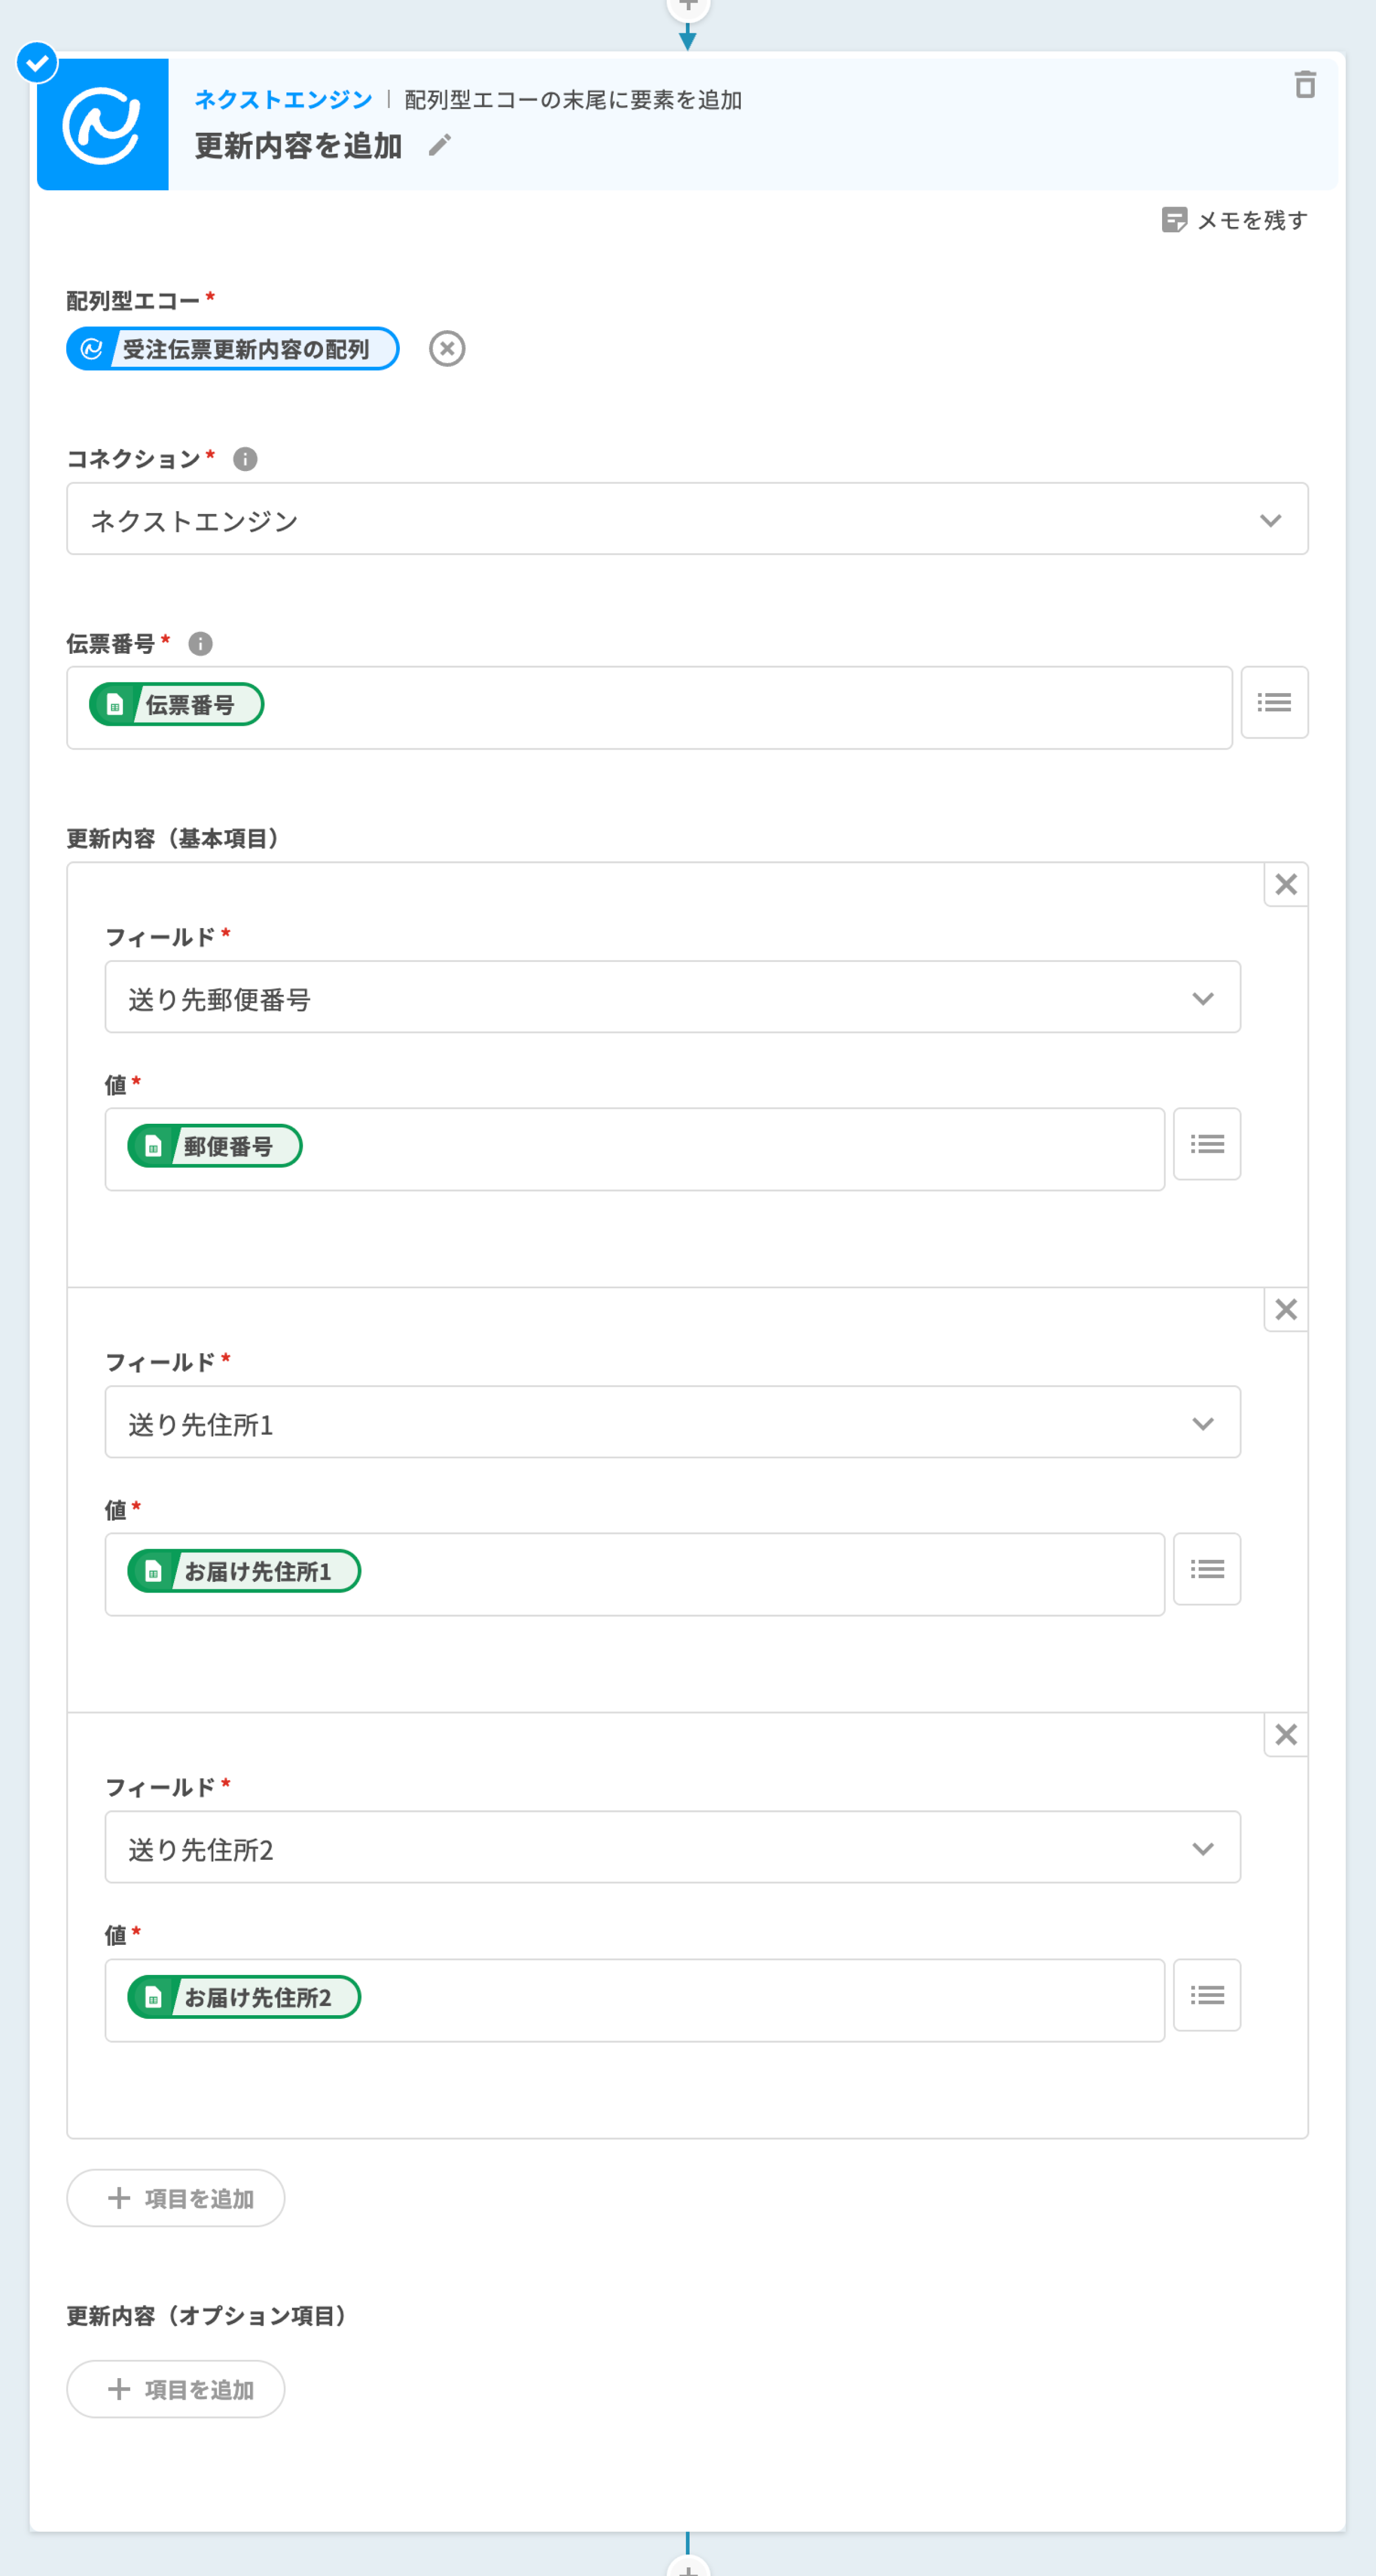Remove the 送り先住所1 item block
The height and width of the screenshot is (2576, 1376).
point(1286,1310)
